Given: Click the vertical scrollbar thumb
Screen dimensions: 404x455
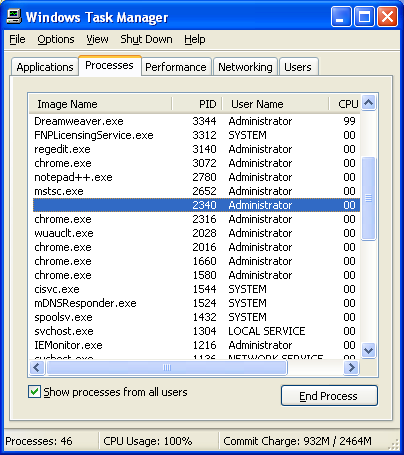Looking at the screenshot, I should pos(369,198).
